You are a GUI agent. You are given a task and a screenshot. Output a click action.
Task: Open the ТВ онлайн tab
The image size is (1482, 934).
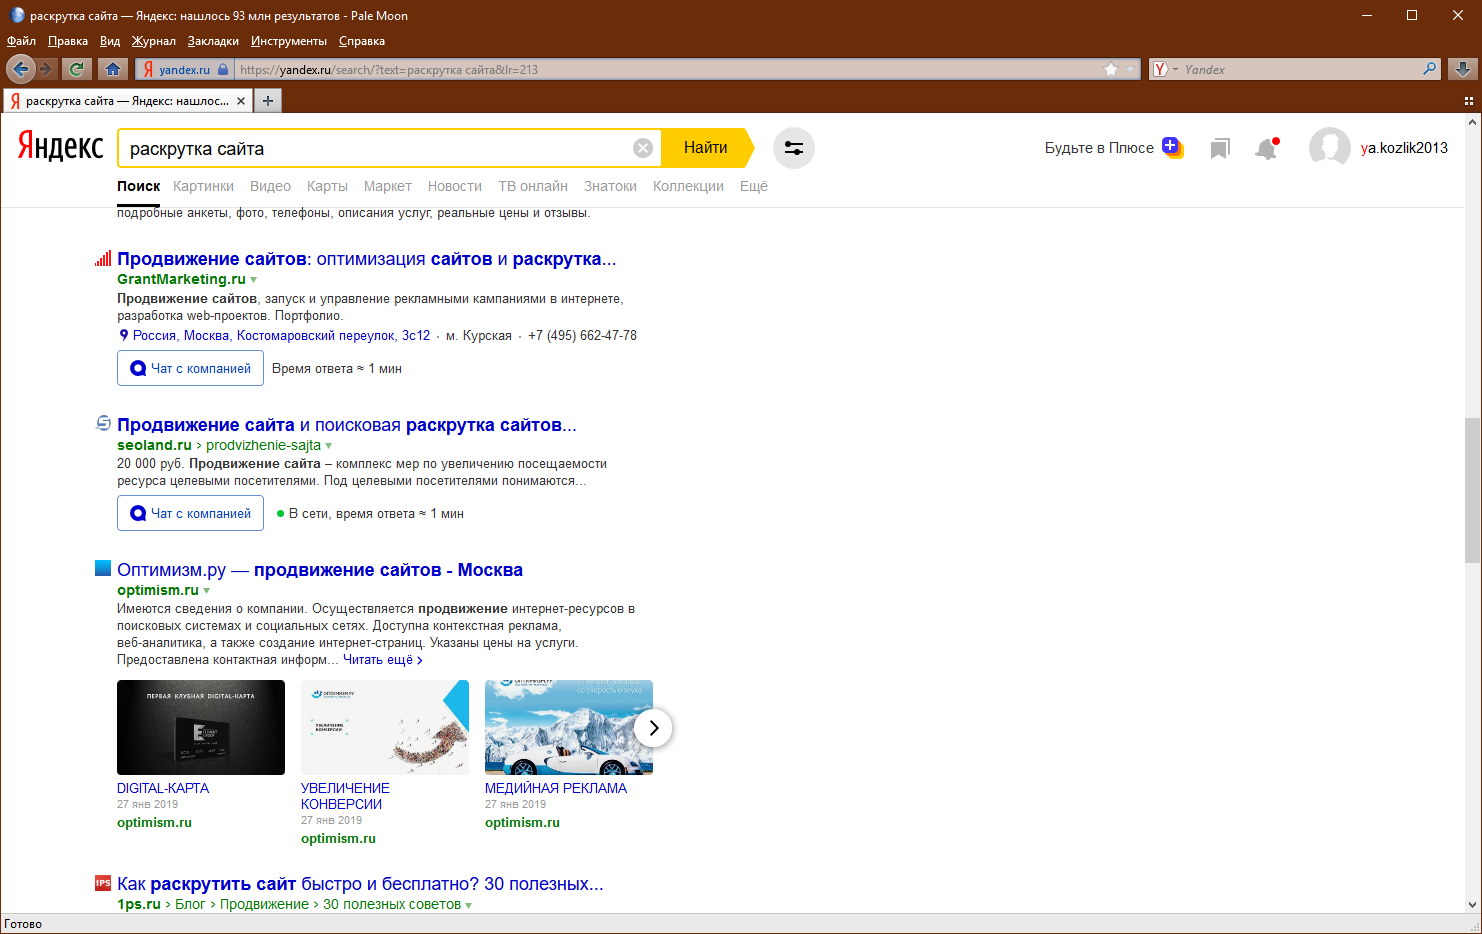click(x=533, y=186)
